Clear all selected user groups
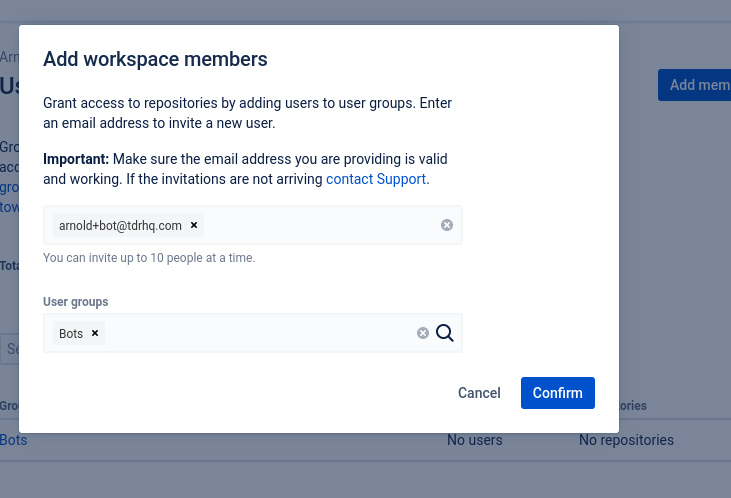 (x=423, y=333)
